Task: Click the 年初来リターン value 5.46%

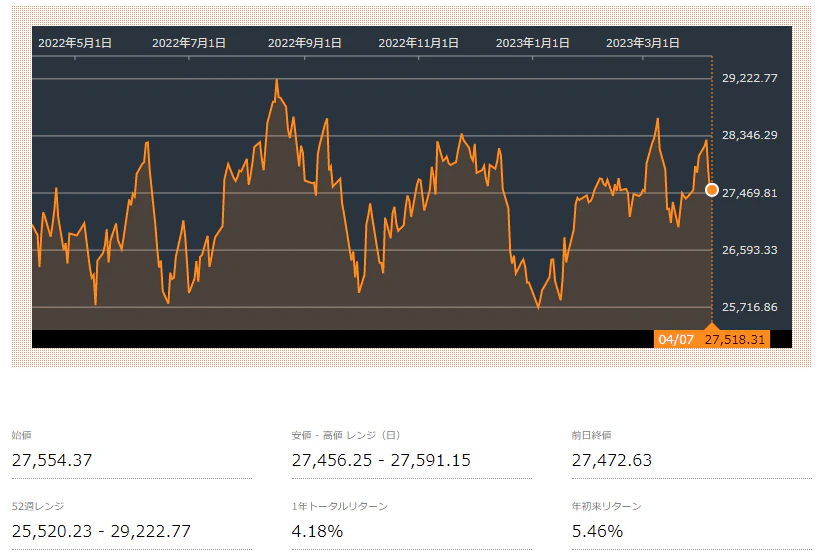Action: click(x=597, y=531)
